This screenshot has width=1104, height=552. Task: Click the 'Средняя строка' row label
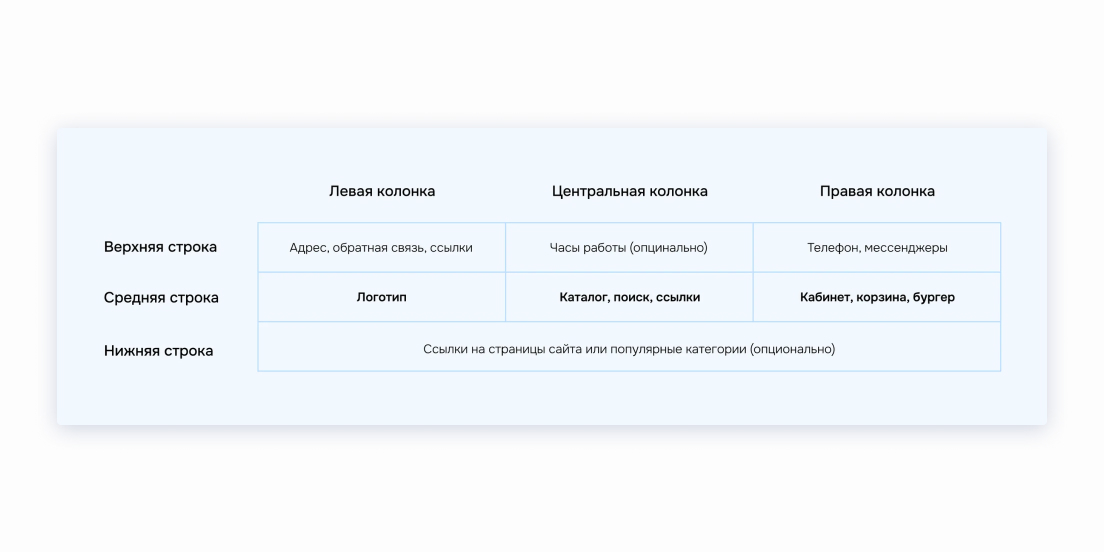click(161, 298)
